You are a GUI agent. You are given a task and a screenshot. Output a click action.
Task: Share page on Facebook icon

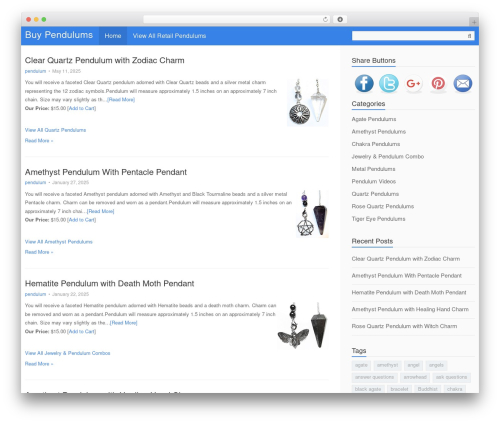tap(364, 83)
